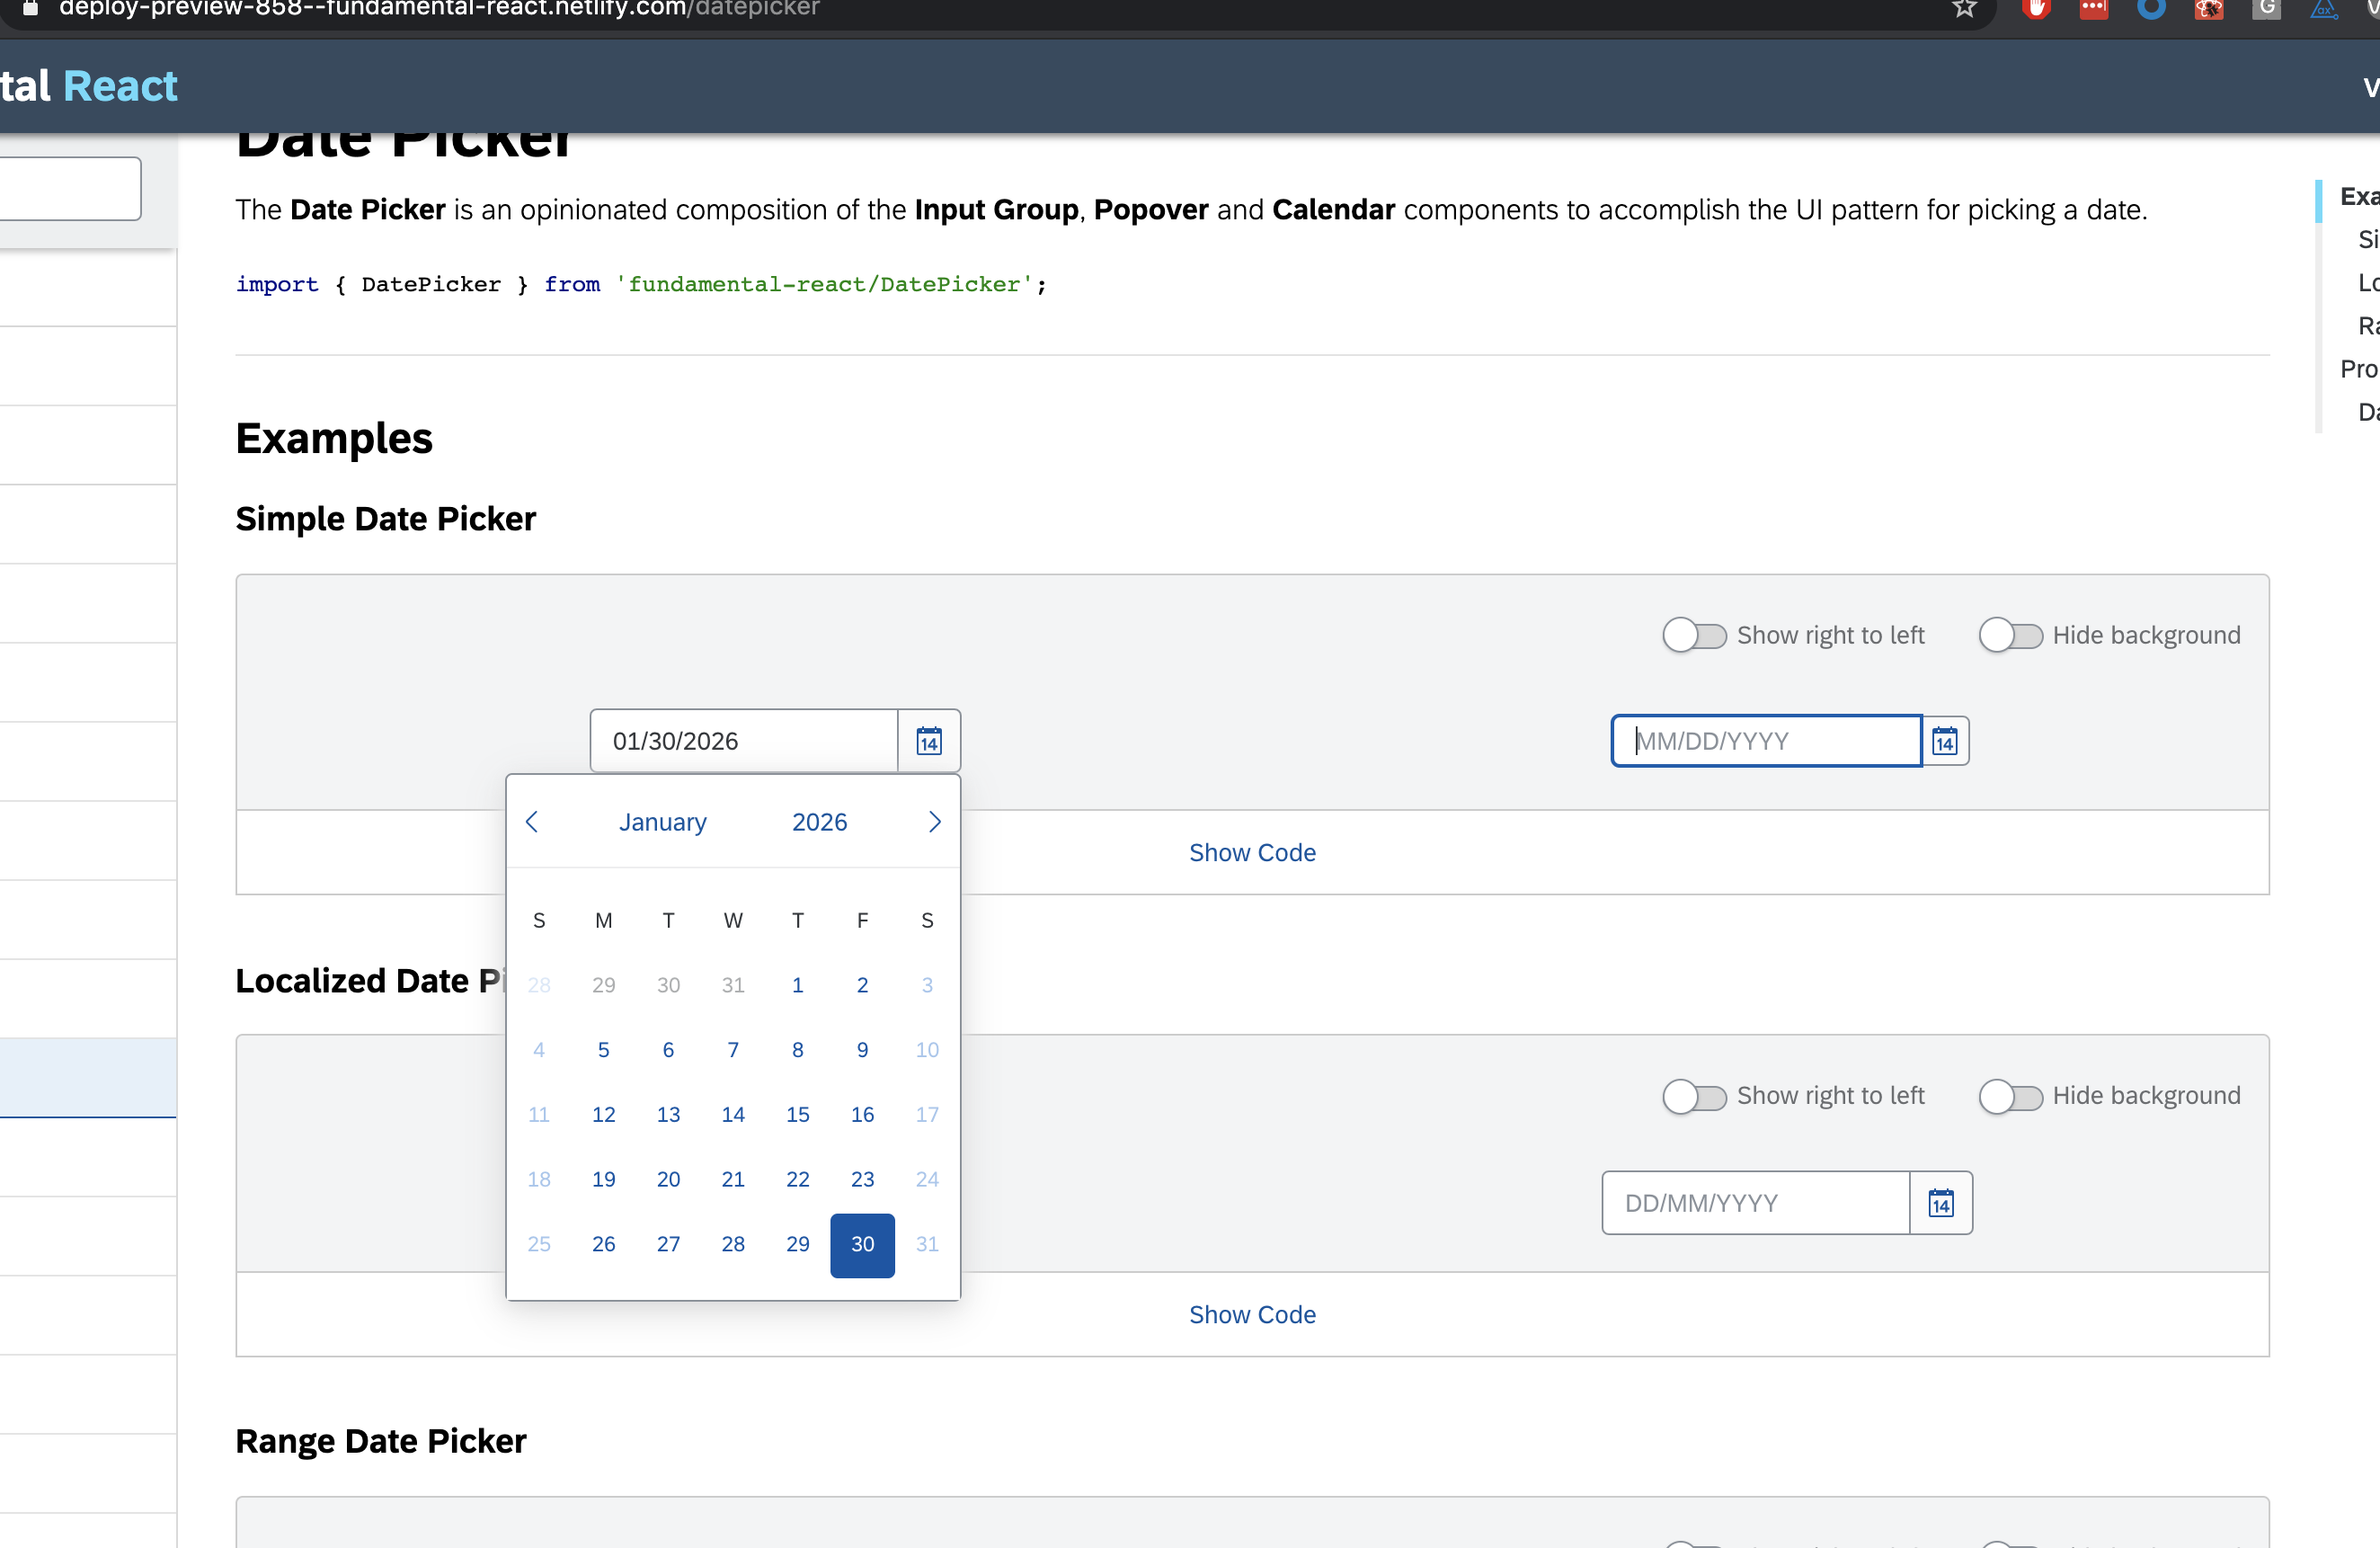Select January 8 in calendar
2380x1548 pixels.
tap(797, 1050)
